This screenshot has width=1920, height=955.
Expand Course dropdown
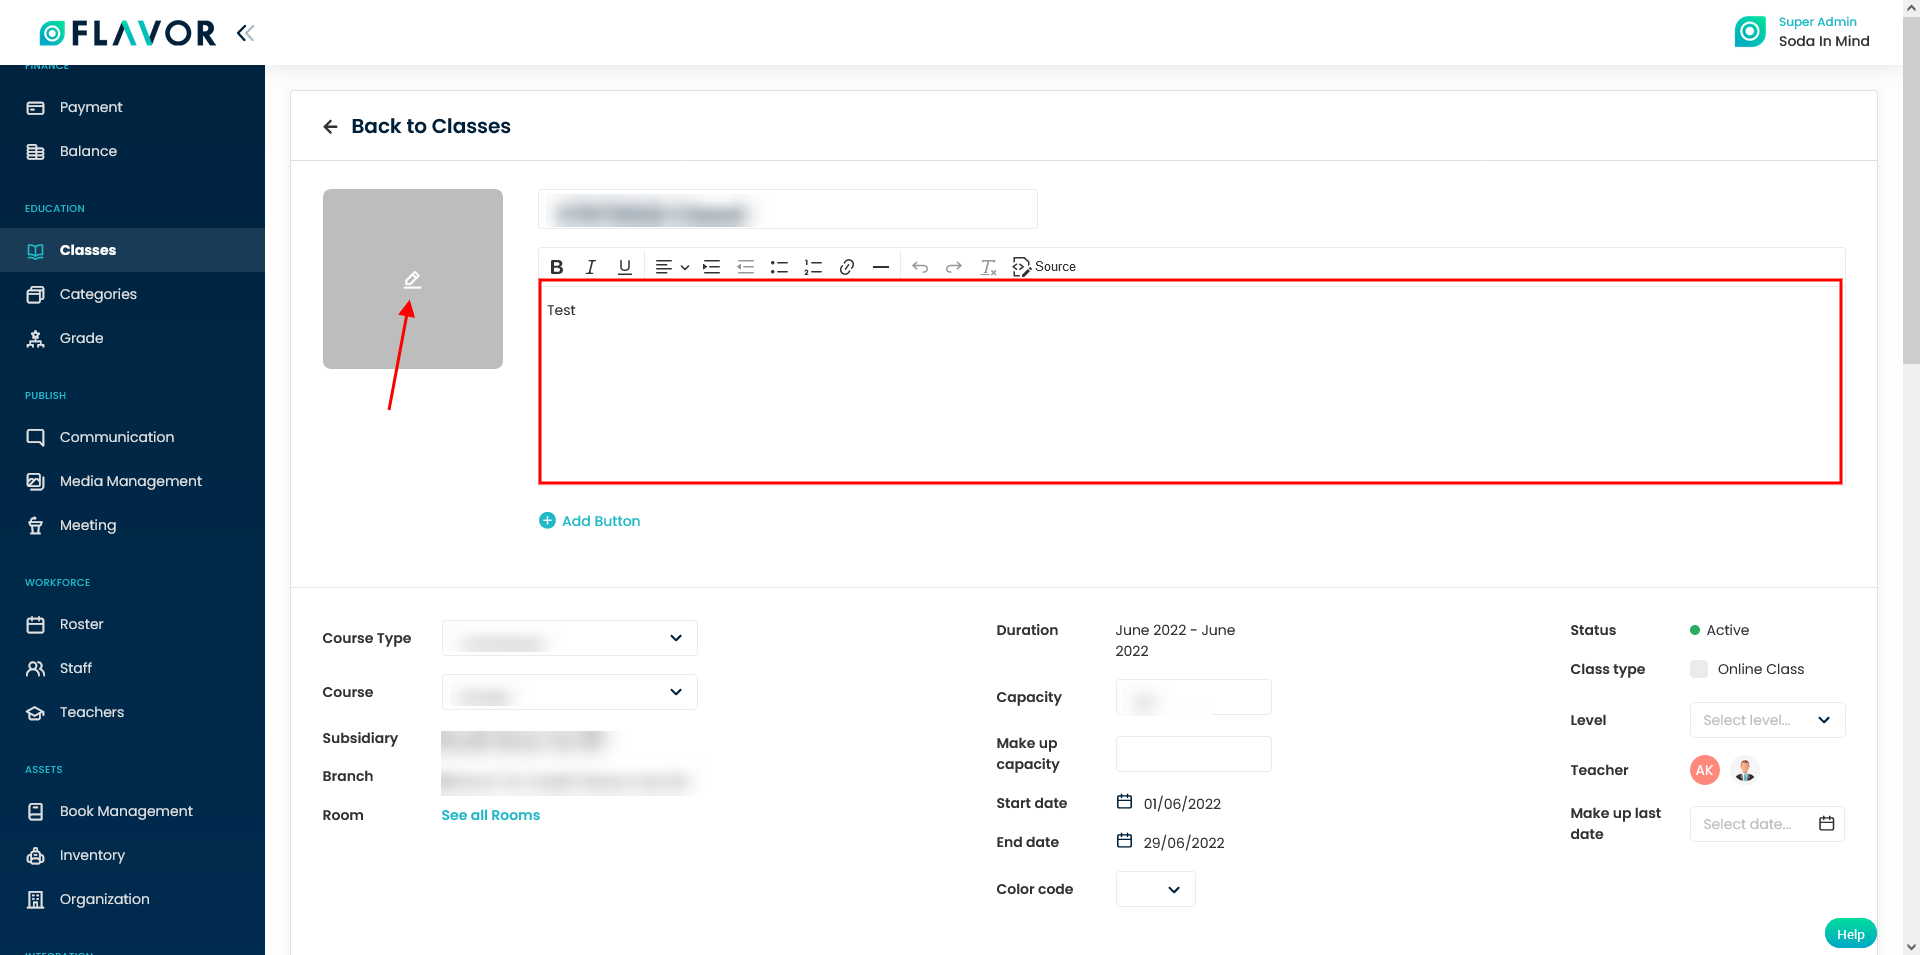[570, 692]
